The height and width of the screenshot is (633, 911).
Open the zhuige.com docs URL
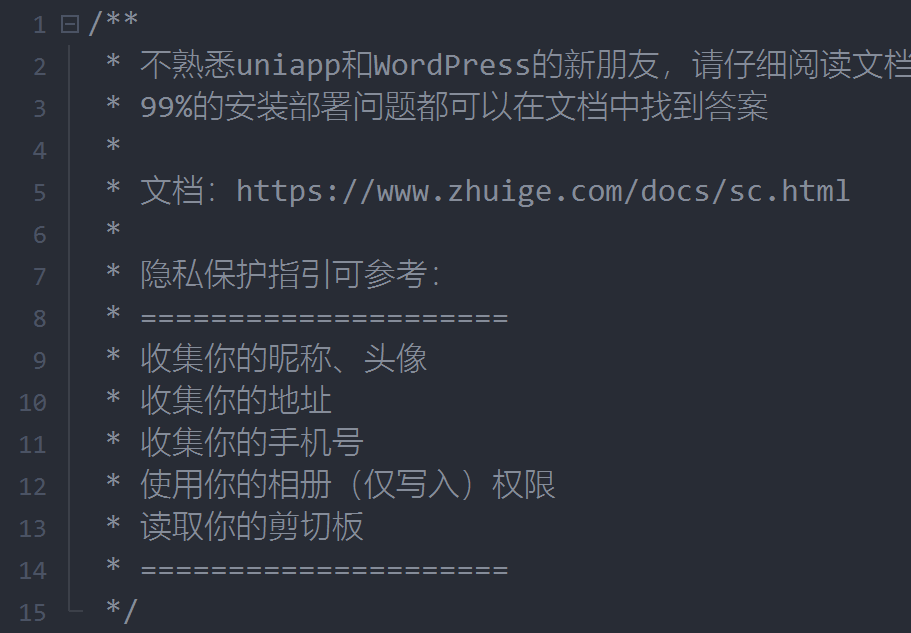[x=543, y=191]
